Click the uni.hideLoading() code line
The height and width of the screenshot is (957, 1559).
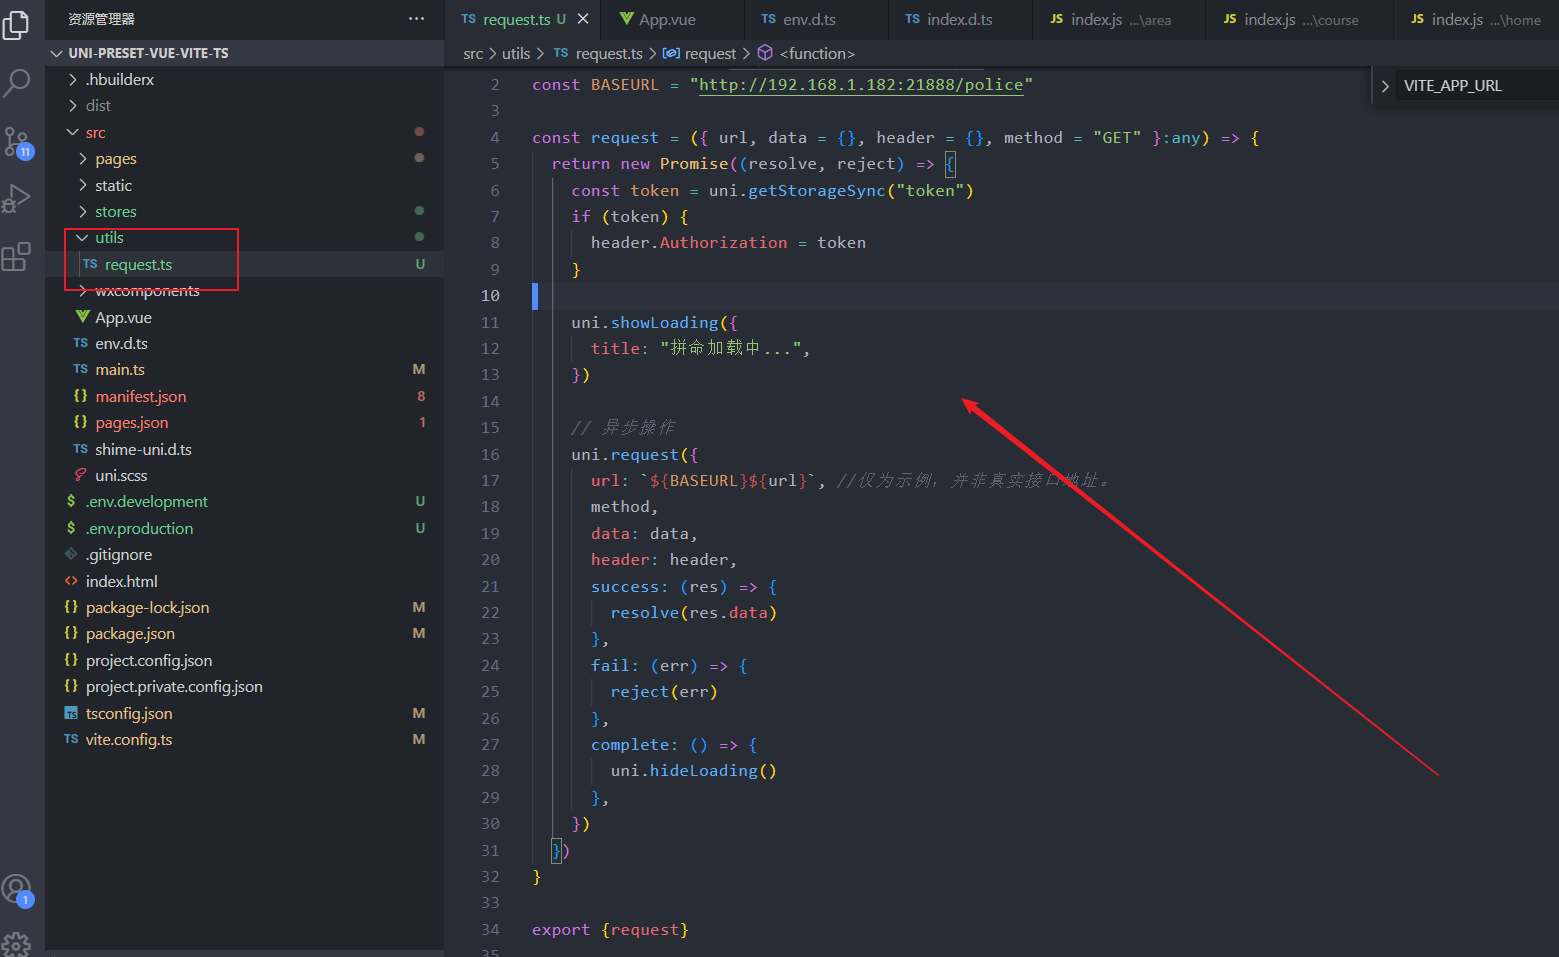694,770
